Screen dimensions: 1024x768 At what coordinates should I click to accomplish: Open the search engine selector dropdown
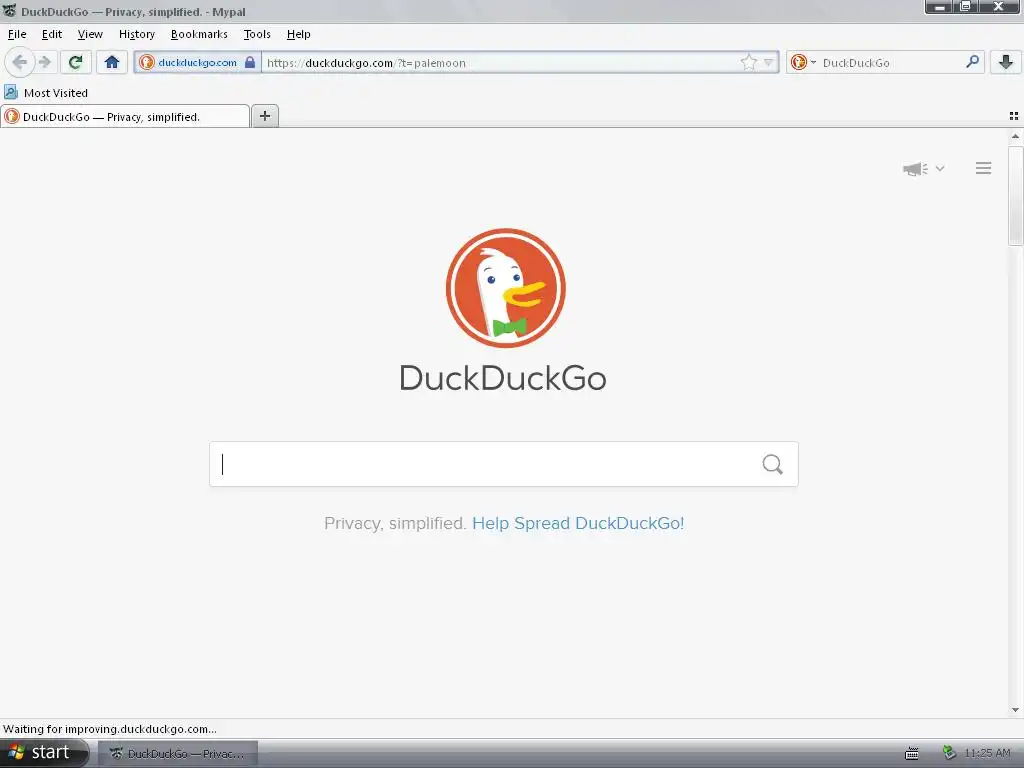coord(803,63)
